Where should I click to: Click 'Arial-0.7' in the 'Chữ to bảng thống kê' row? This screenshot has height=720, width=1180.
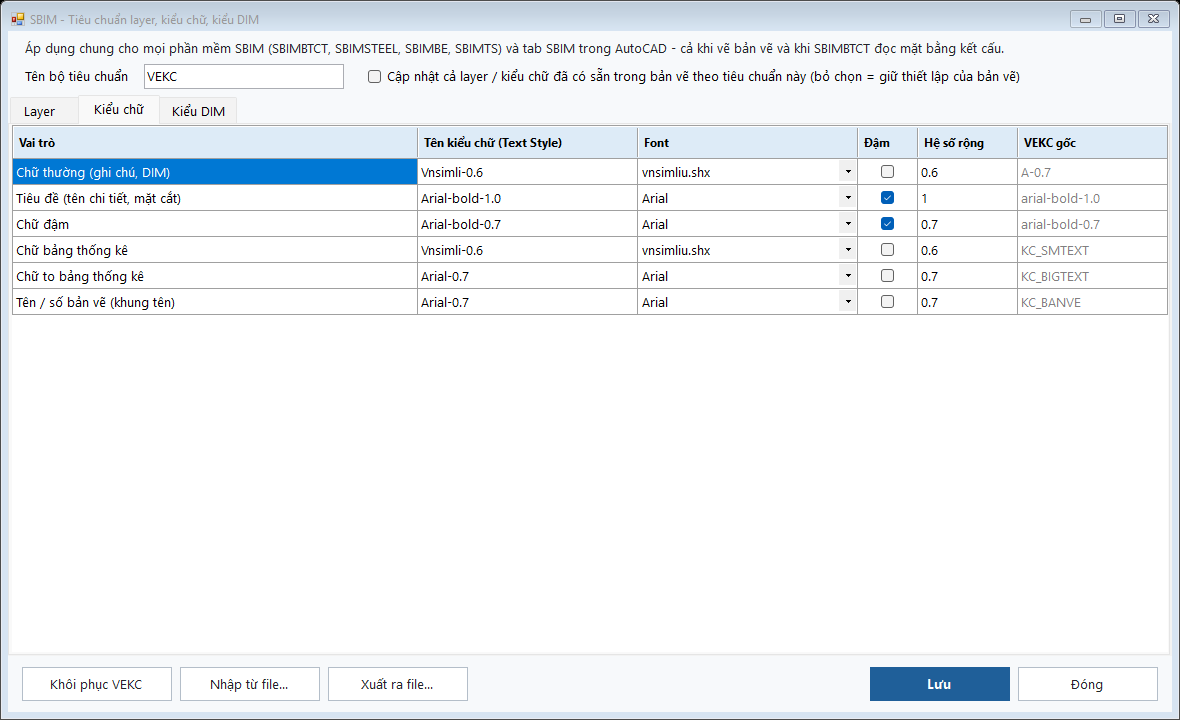tap(528, 276)
